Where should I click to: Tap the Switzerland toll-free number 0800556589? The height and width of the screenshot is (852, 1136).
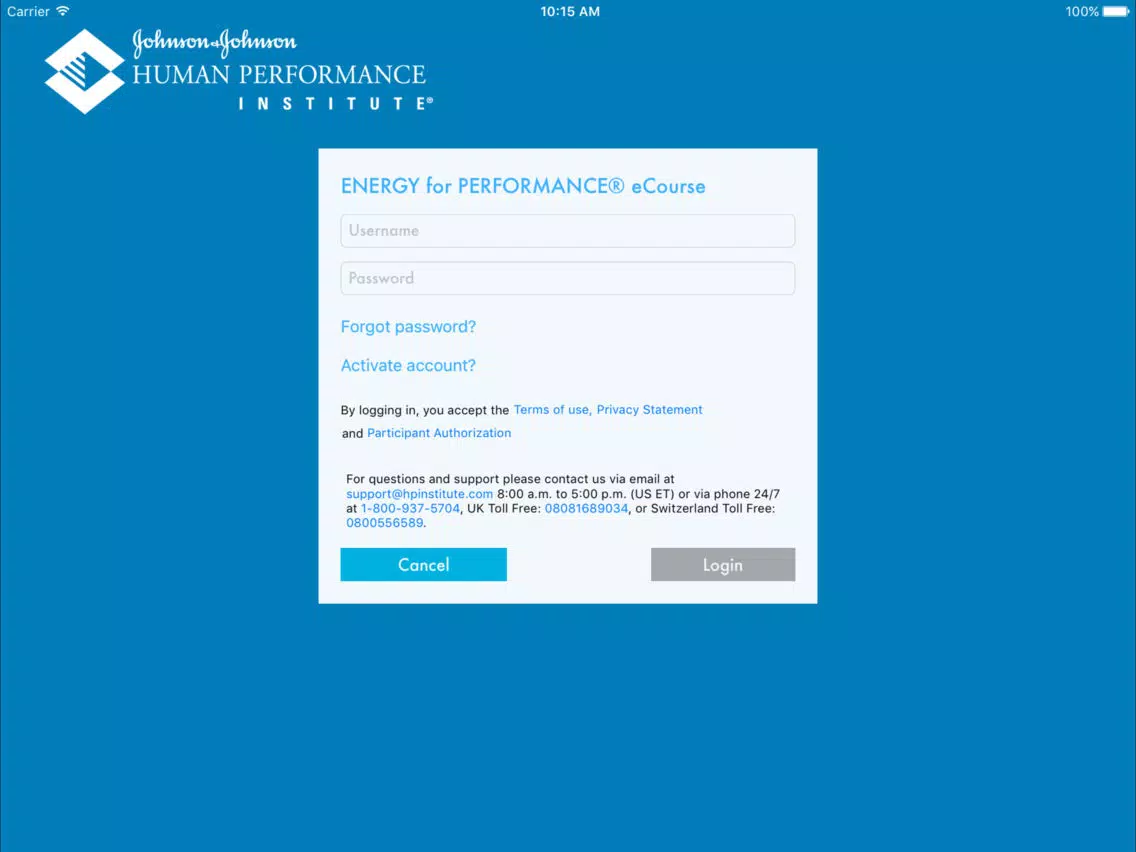coord(385,523)
